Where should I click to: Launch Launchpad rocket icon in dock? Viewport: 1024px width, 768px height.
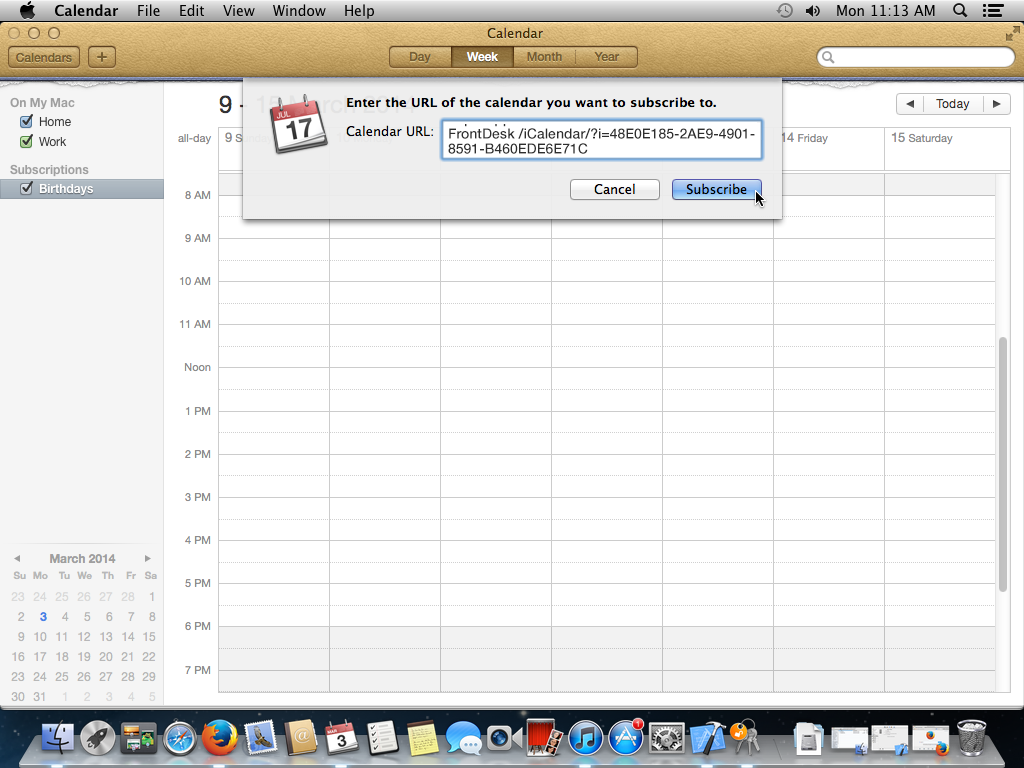[x=98, y=738]
